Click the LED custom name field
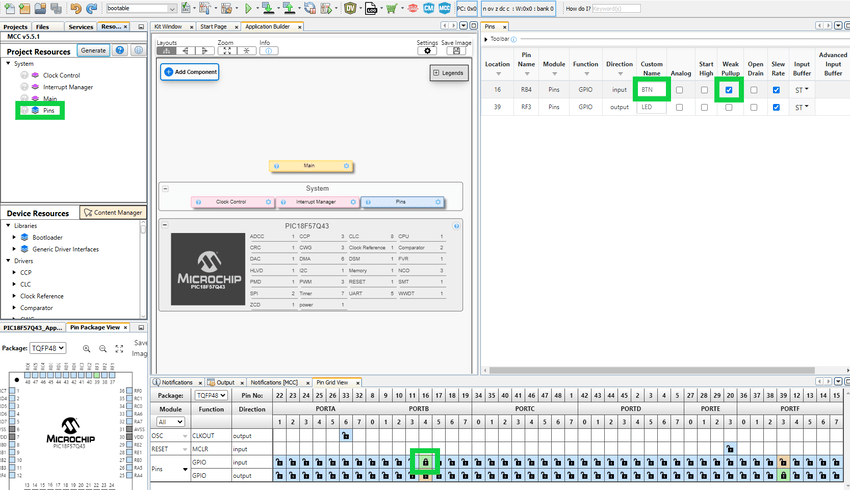Screen dimensions: 850x490 [651, 107]
